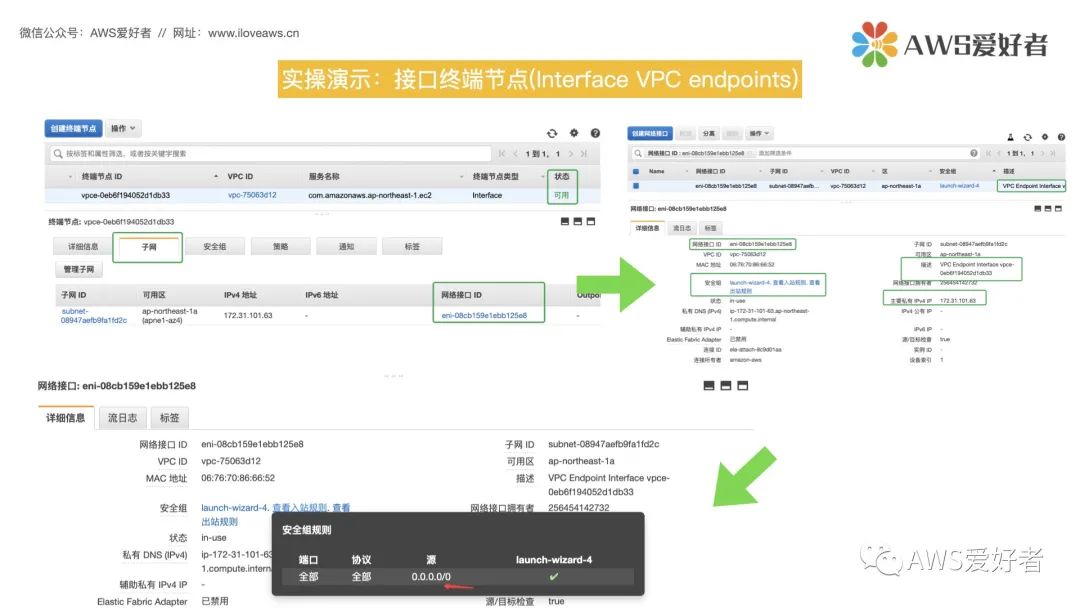This screenshot has width=1080, height=608.
Task: Click the 管理子网 button
Action: [x=79, y=269]
